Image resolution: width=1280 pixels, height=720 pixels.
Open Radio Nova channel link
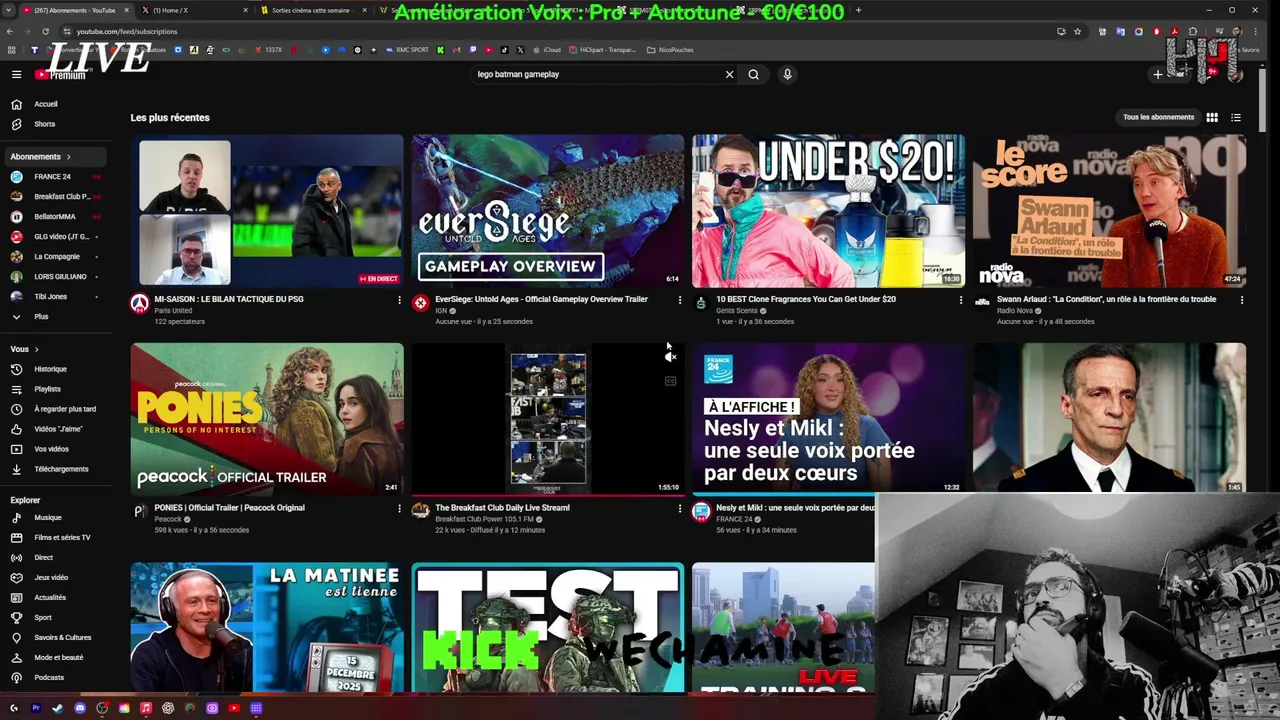click(1015, 311)
